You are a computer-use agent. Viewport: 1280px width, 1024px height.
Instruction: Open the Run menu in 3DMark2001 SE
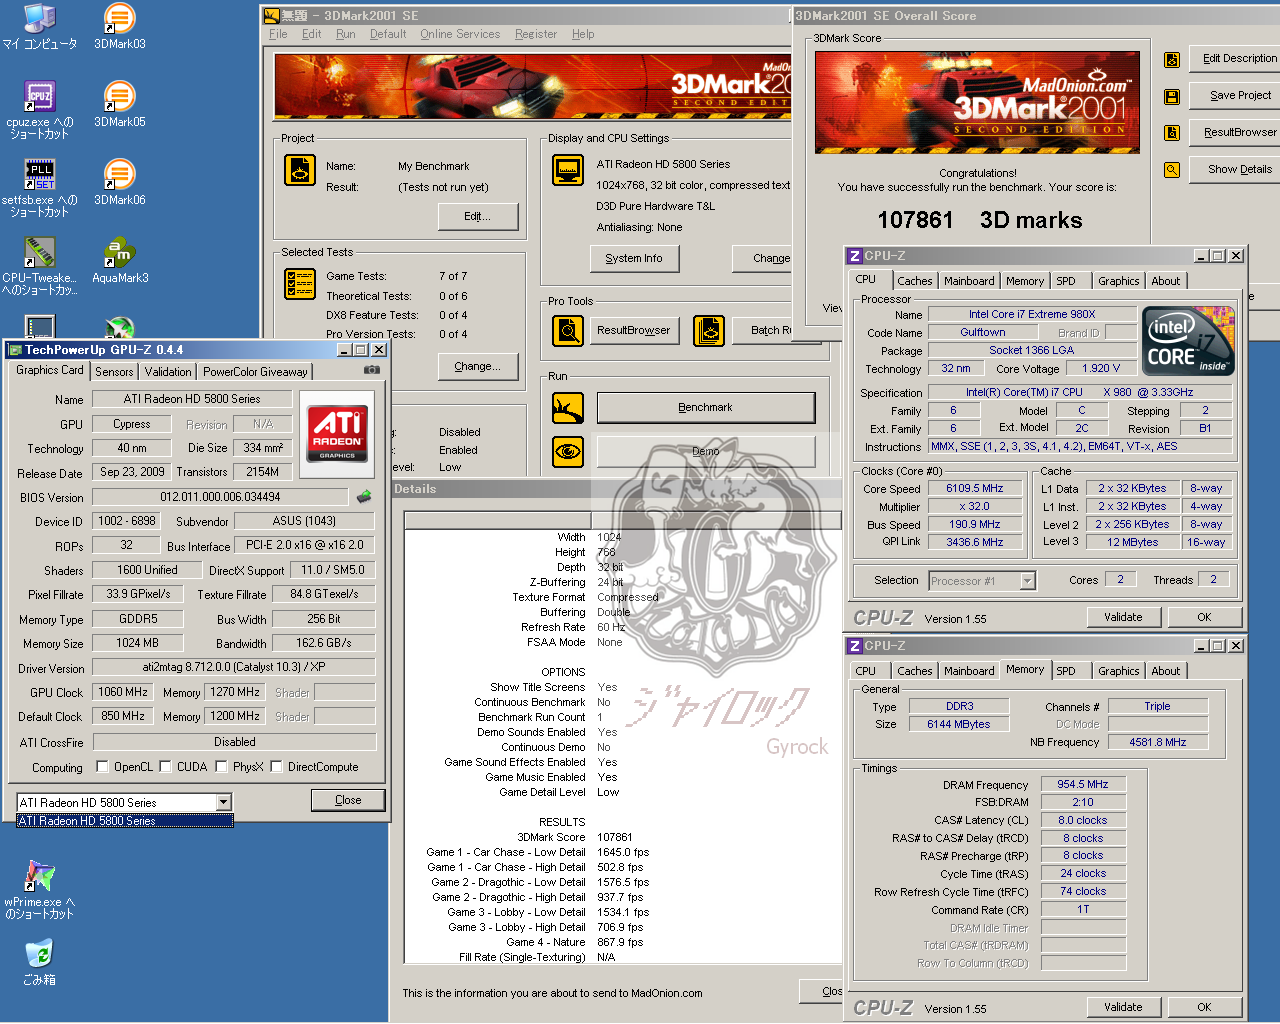tap(346, 34)
